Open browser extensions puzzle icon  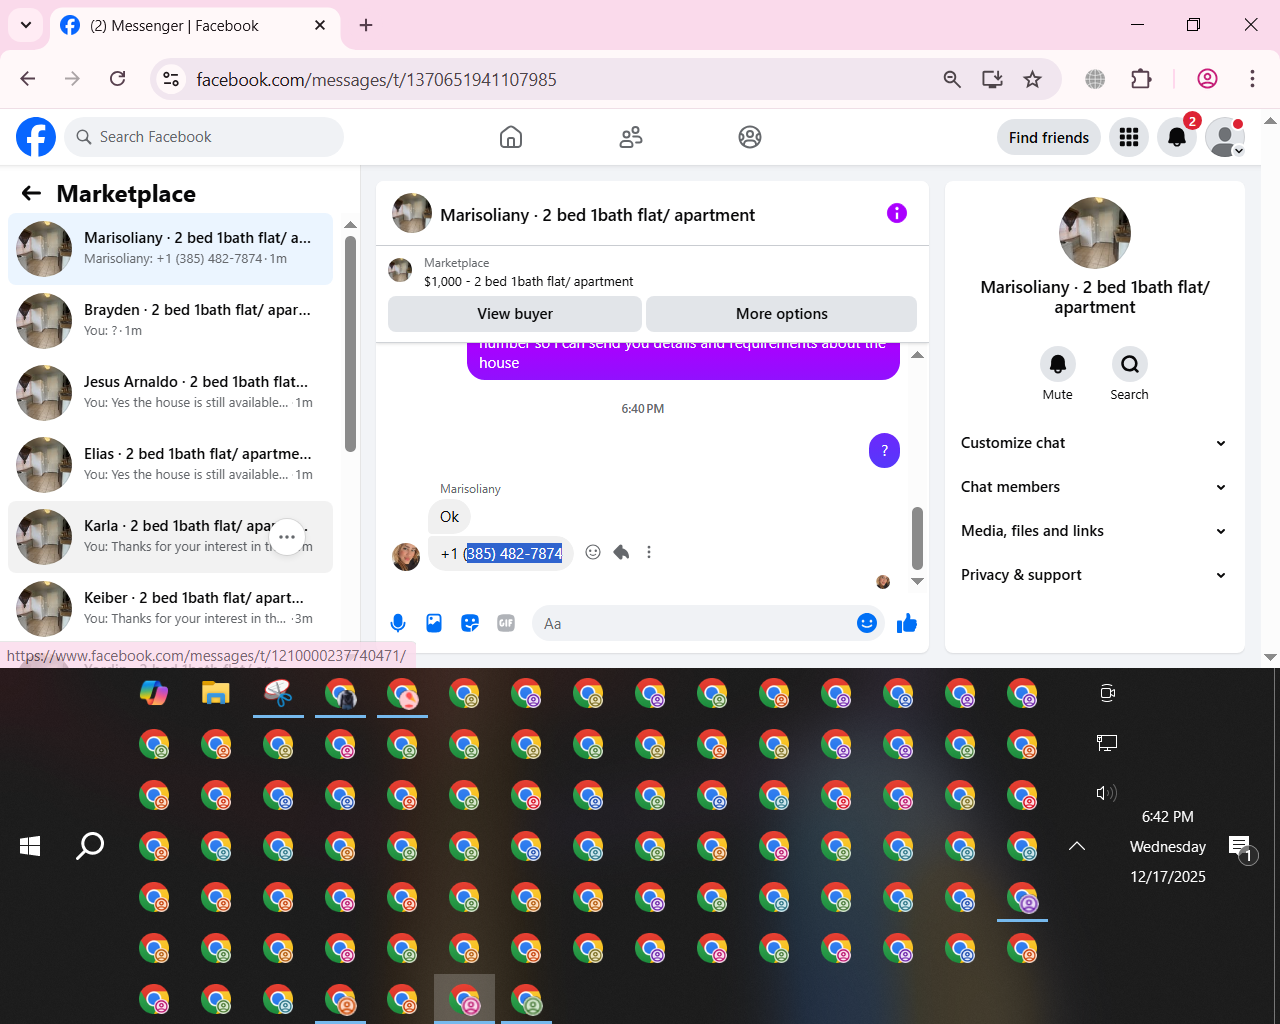pos(1141,79)
